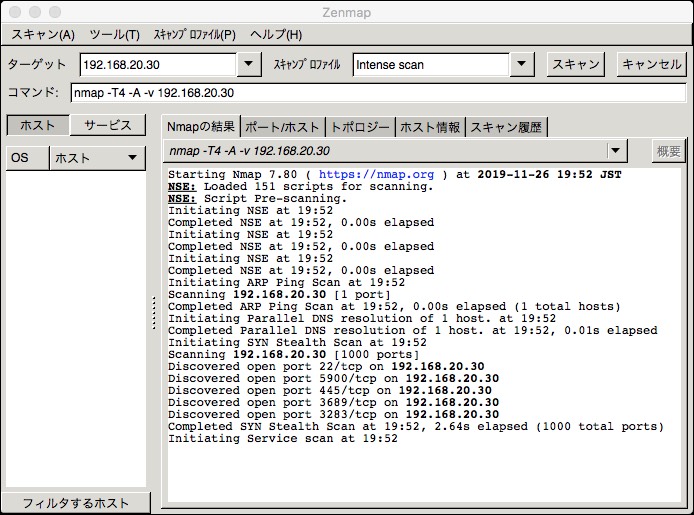Open the ツール(T) menu
The width and height of the screenshot is (694, 515).
114,34
